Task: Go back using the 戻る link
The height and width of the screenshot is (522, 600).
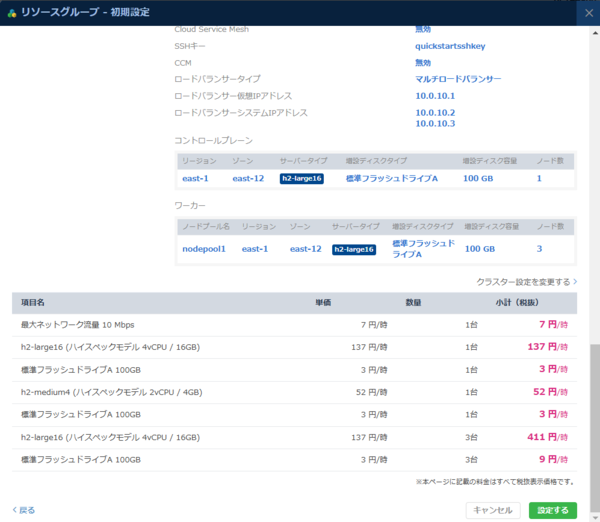Action: [x=24, y=510]
